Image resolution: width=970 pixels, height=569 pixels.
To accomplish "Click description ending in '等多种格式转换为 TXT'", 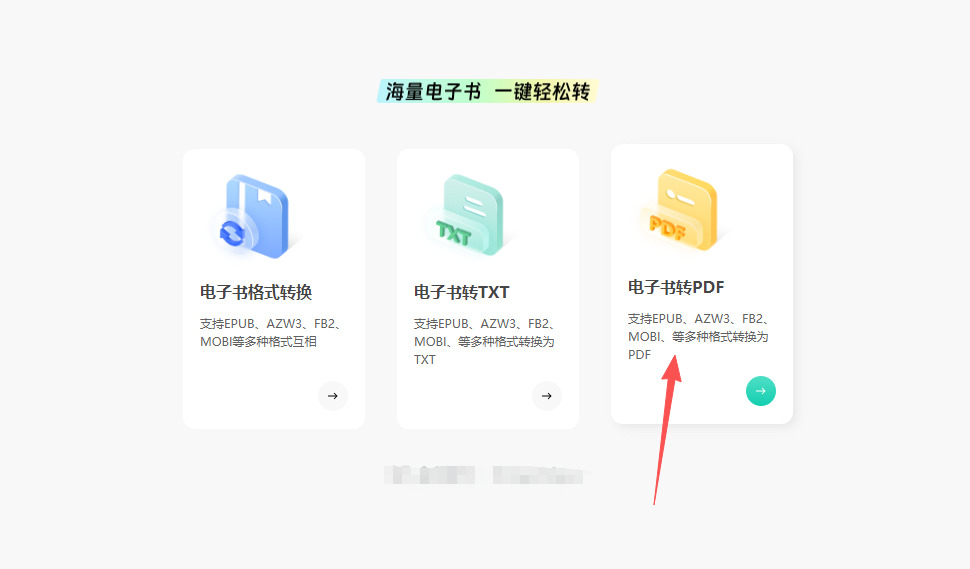I will (485, 341).
